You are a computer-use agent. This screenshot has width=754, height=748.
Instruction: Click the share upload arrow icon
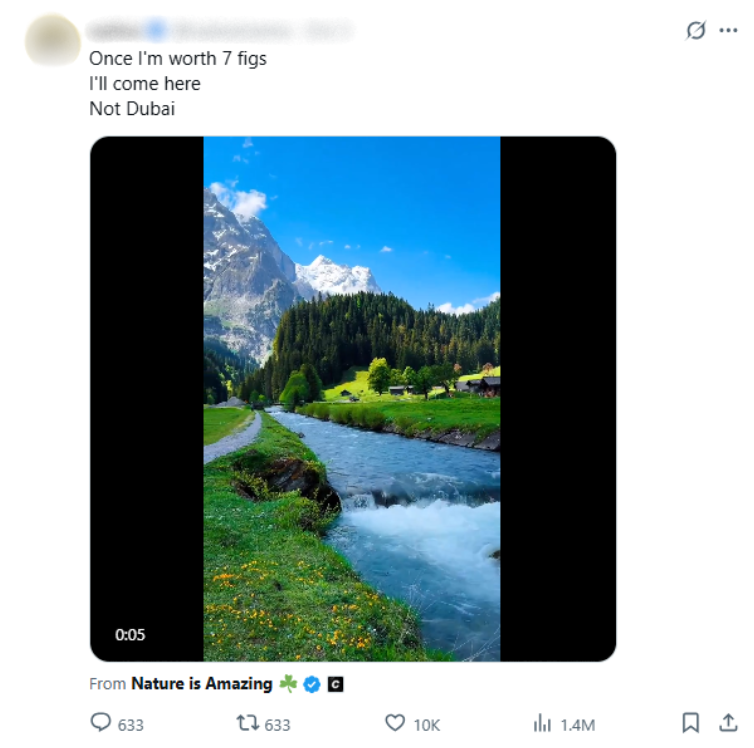(728, 723)
